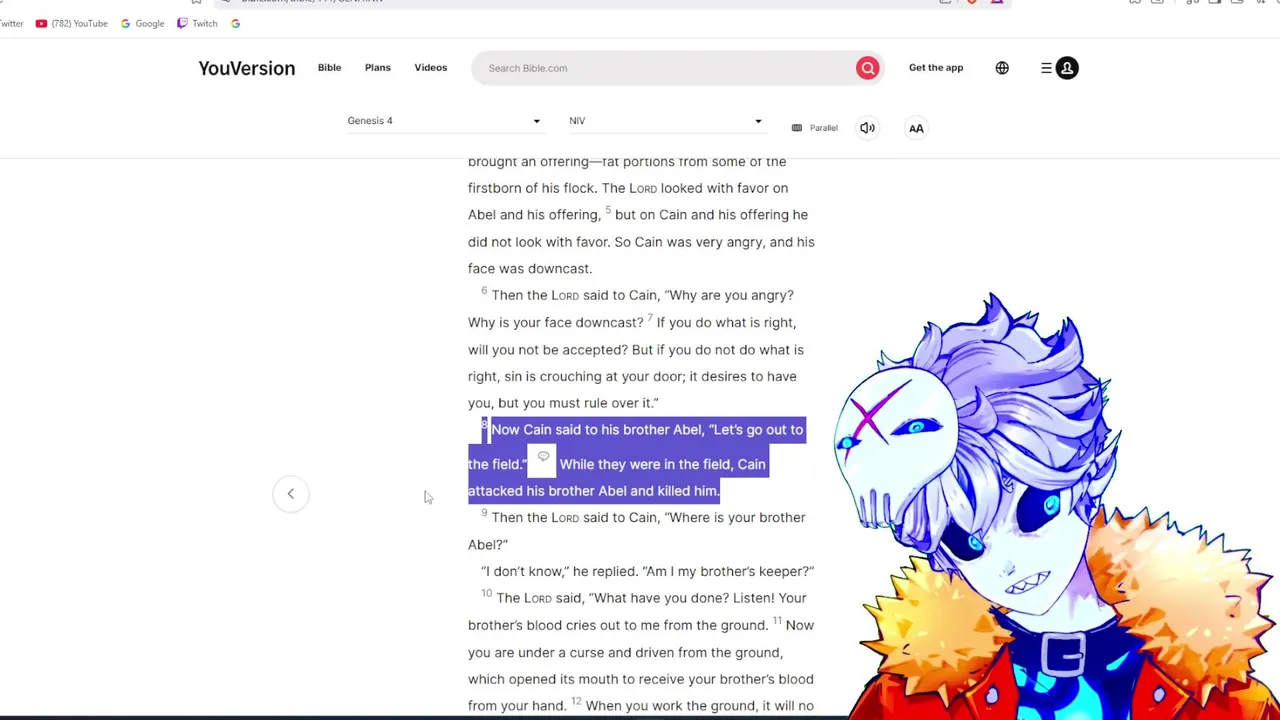1280x720 pixels.
Task: Open the AA font settings
Action: (916, 128)
